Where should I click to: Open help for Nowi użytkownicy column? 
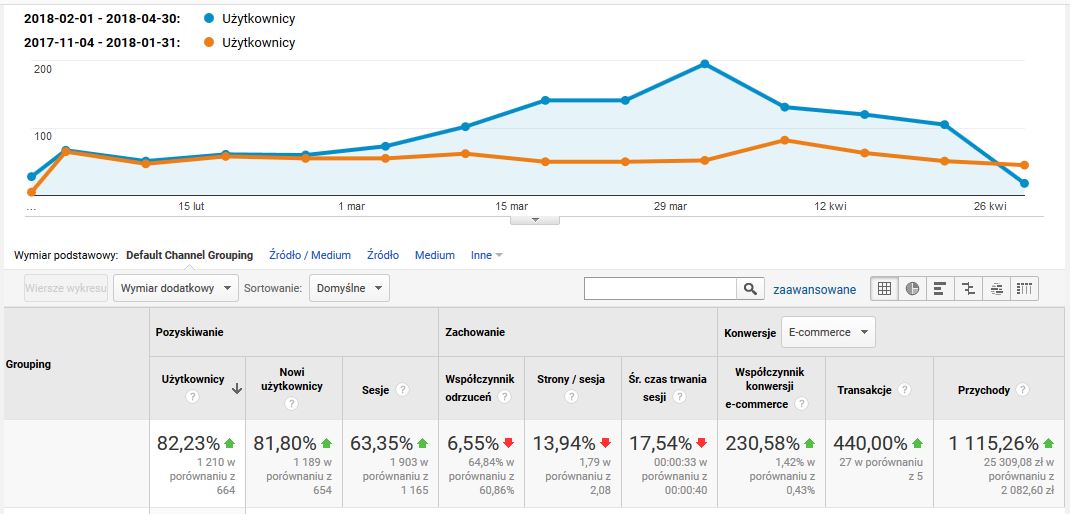(292, 404)
